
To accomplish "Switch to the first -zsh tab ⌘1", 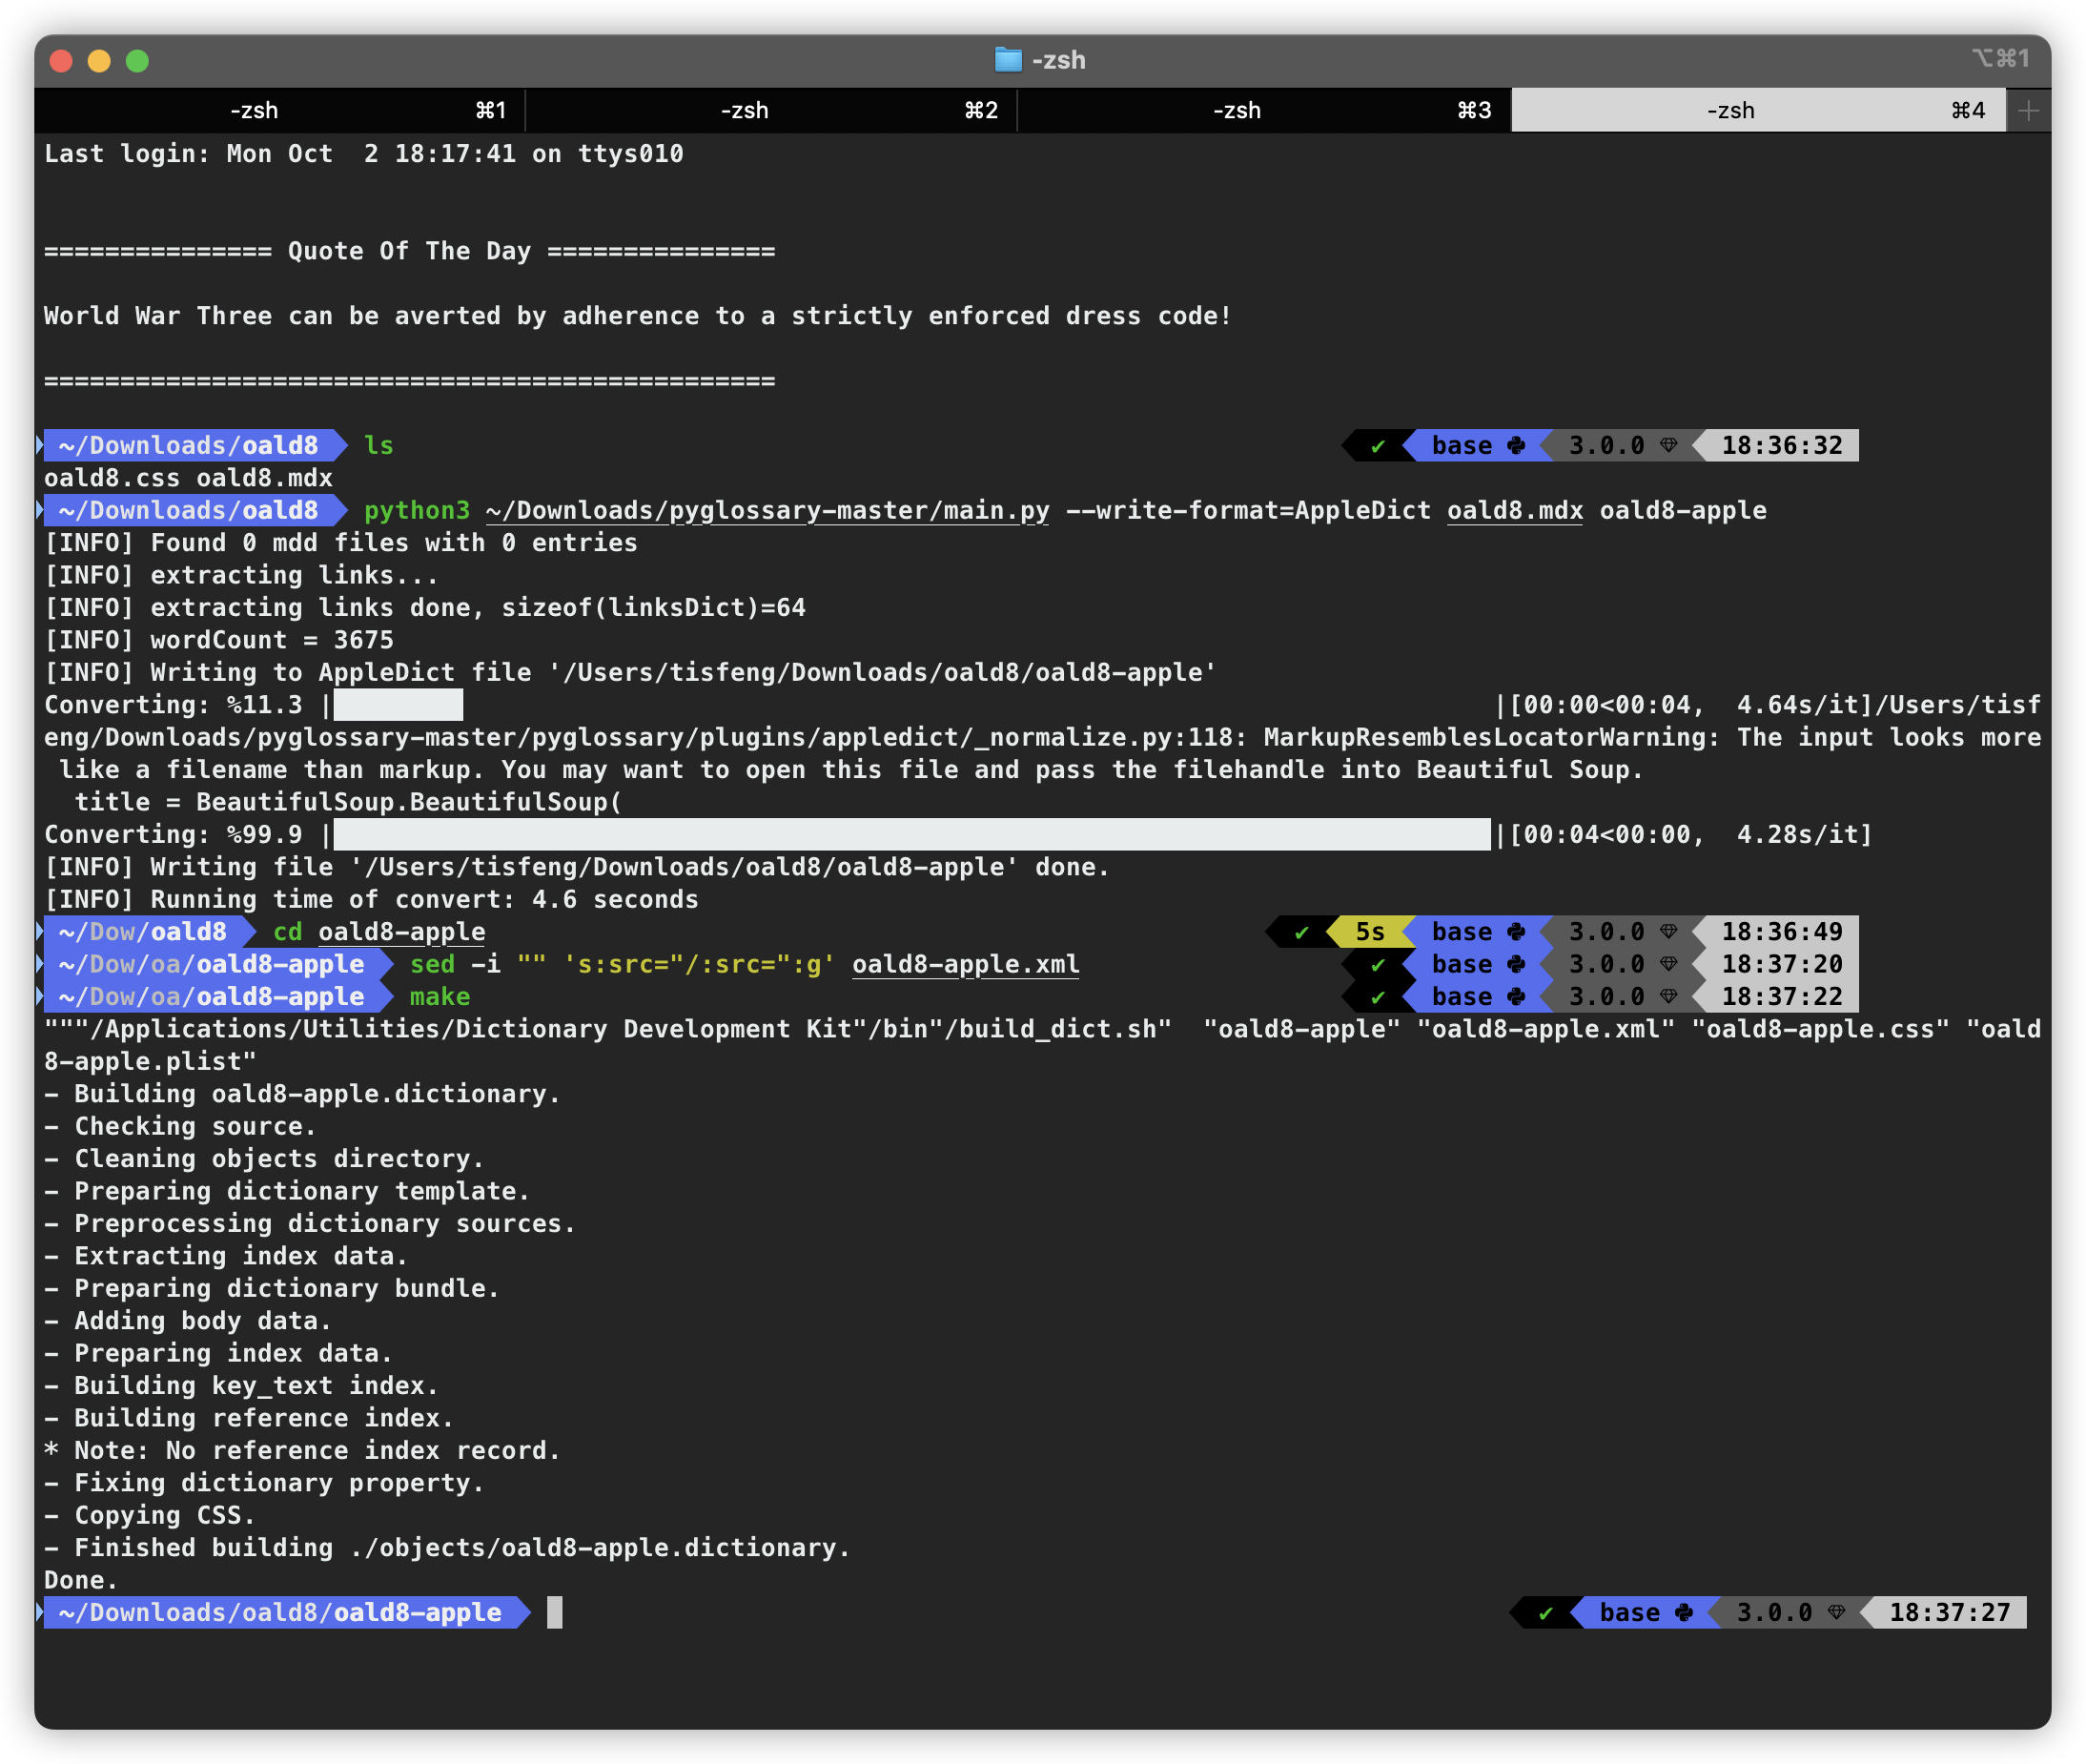I will tap(279, 110).
